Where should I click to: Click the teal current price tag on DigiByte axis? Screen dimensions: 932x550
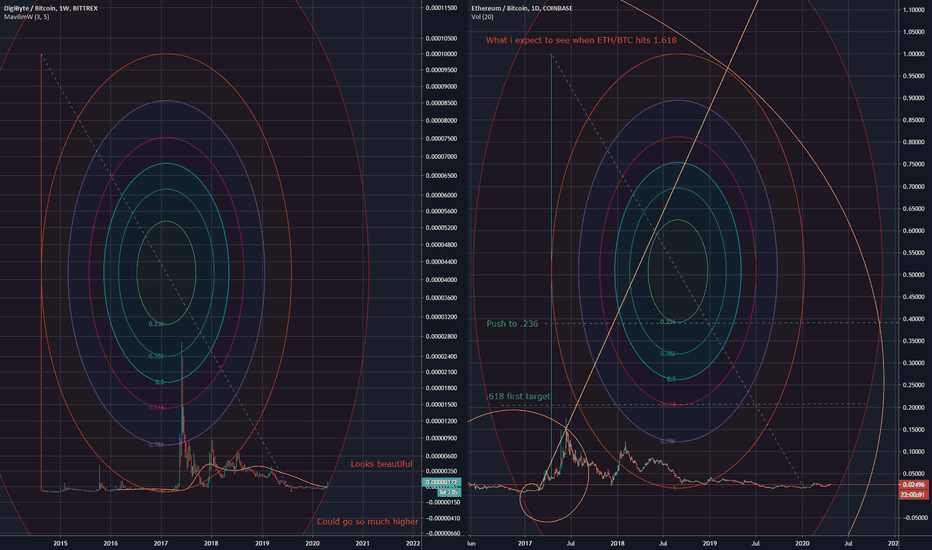440,482
